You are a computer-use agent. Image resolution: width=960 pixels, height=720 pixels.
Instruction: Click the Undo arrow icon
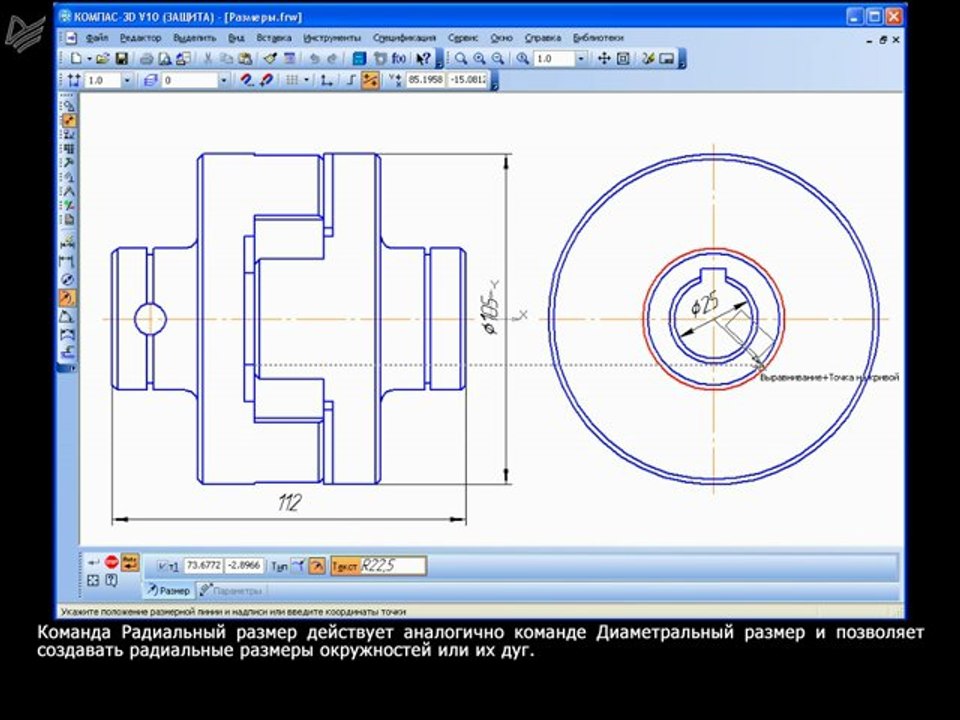point(314,59)
